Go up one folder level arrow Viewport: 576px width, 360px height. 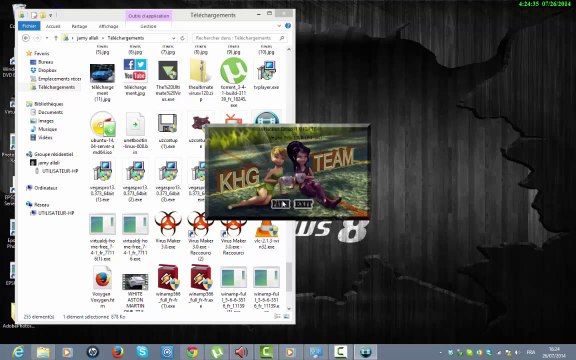pyautogui.click(x=56, y=38)
